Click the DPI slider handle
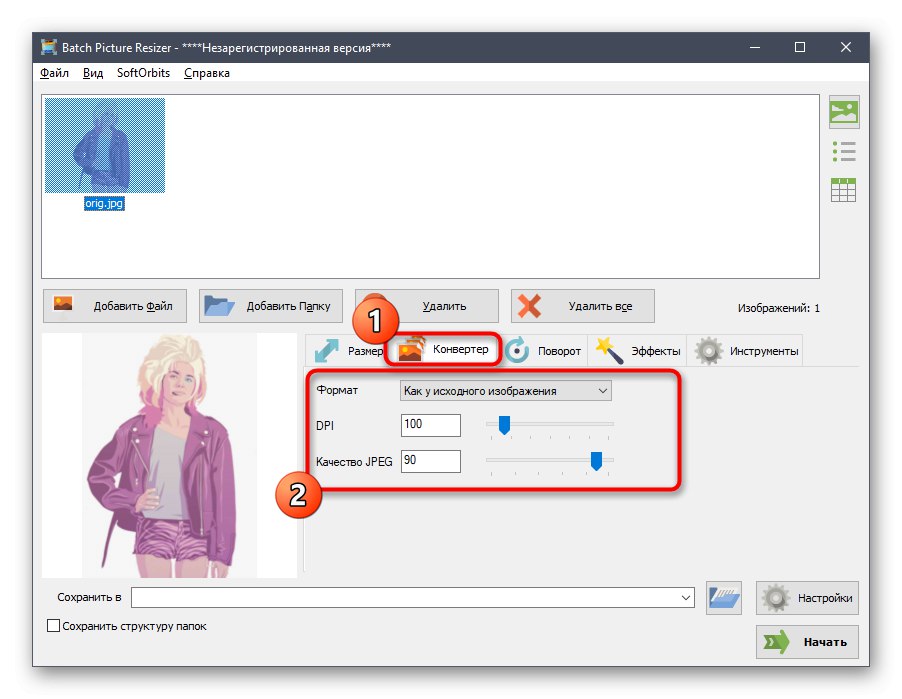Image resolution: width=902 pixels, height=699 pixels. [x=504, y=425]
